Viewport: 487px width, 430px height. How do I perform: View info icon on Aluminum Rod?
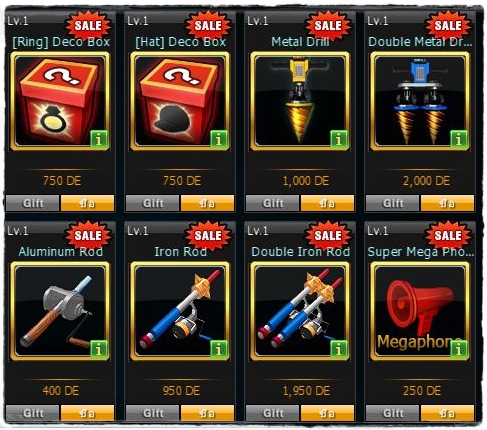point(99,349)
